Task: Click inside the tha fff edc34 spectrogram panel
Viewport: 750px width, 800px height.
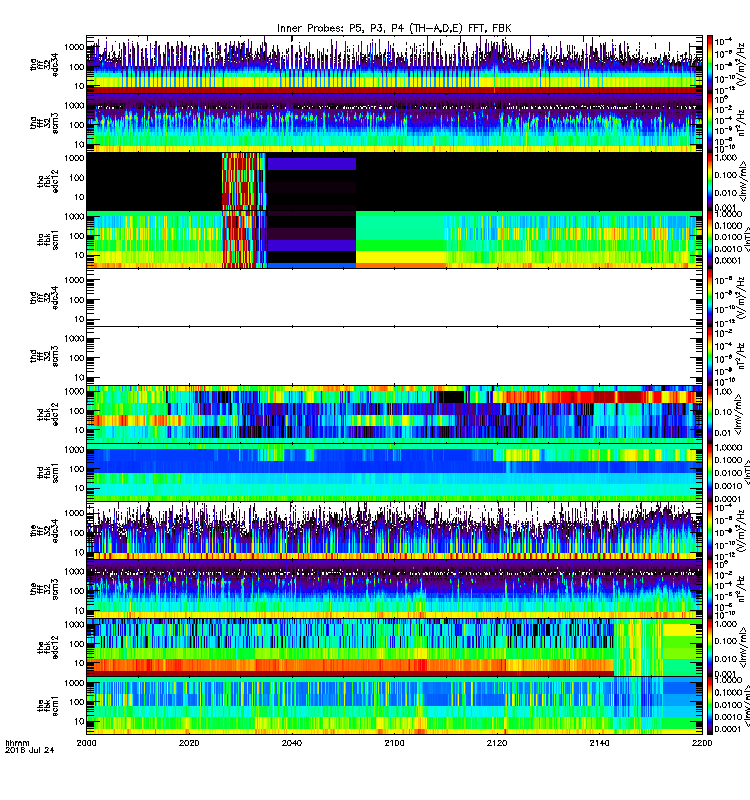Action: pos(394,64)
